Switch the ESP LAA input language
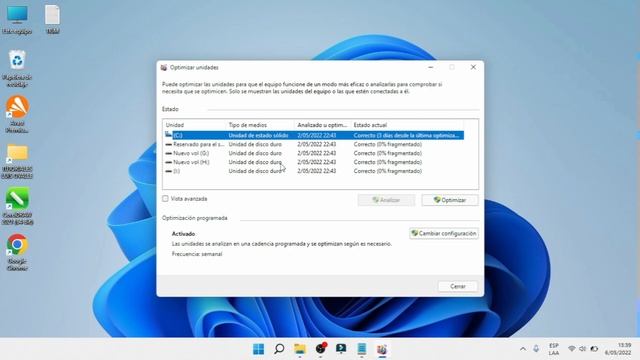Screen dimensions: 640x360 [x=554, y=349]
